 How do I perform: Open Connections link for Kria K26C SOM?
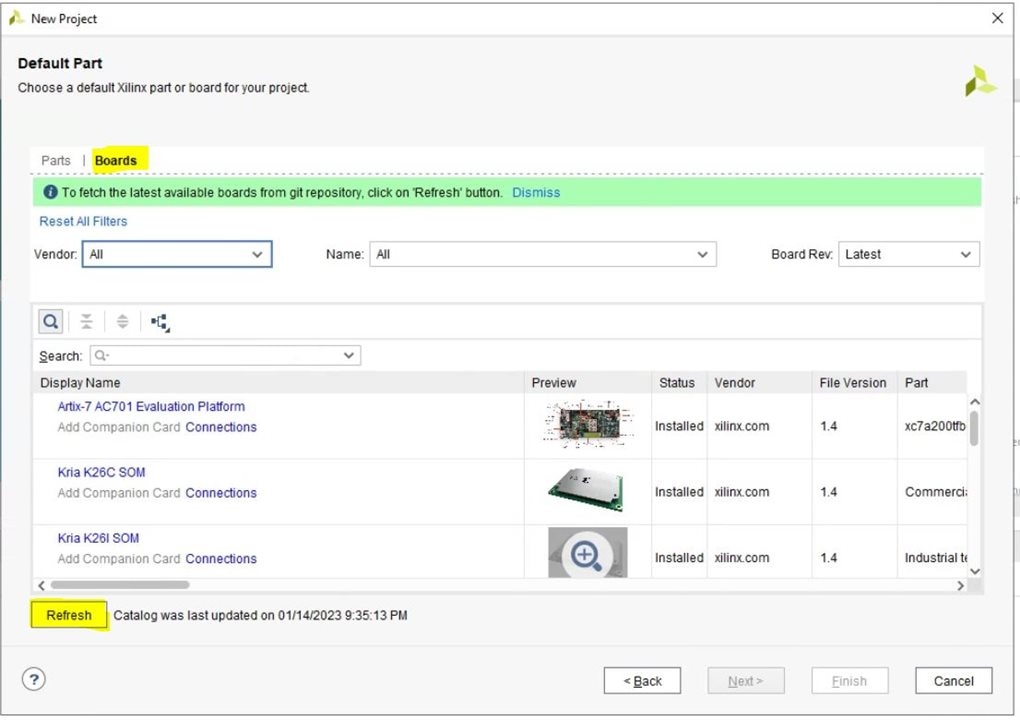click(221, 493)
